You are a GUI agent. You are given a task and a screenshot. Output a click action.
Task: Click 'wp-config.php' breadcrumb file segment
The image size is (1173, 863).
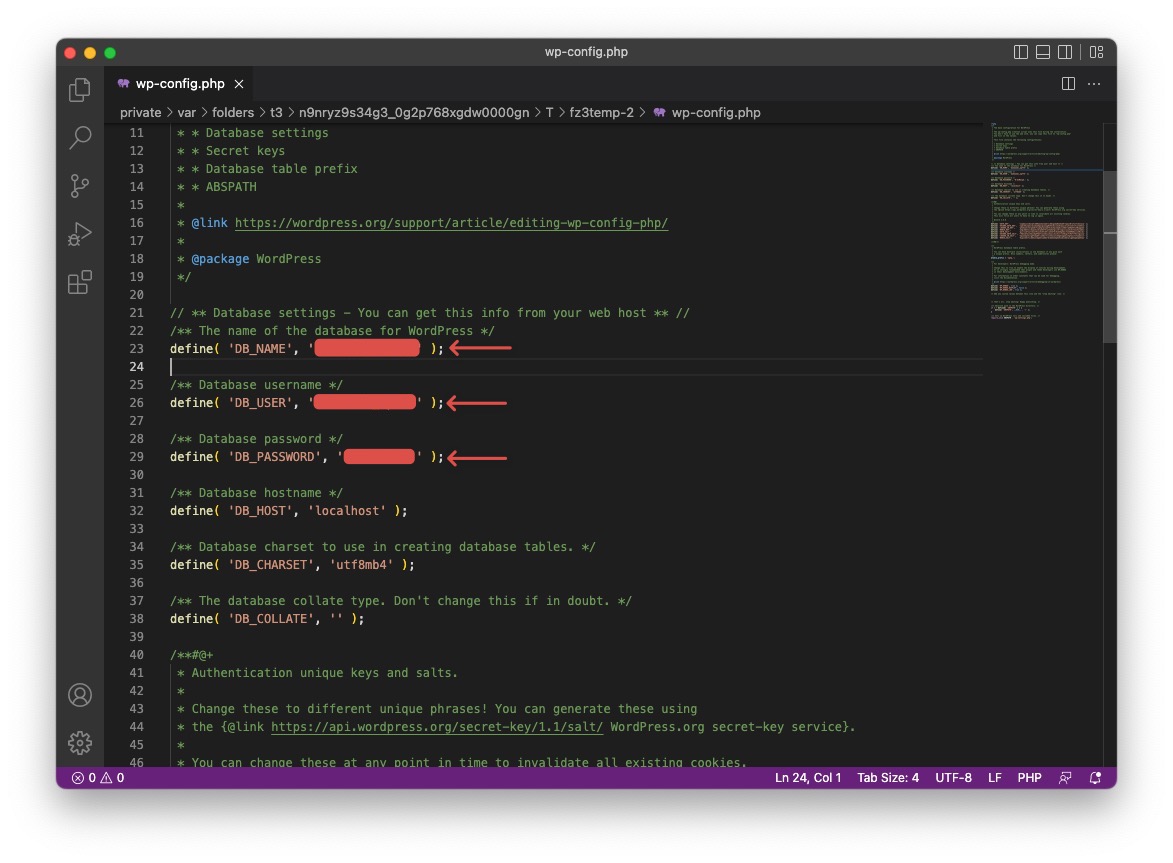716,112
